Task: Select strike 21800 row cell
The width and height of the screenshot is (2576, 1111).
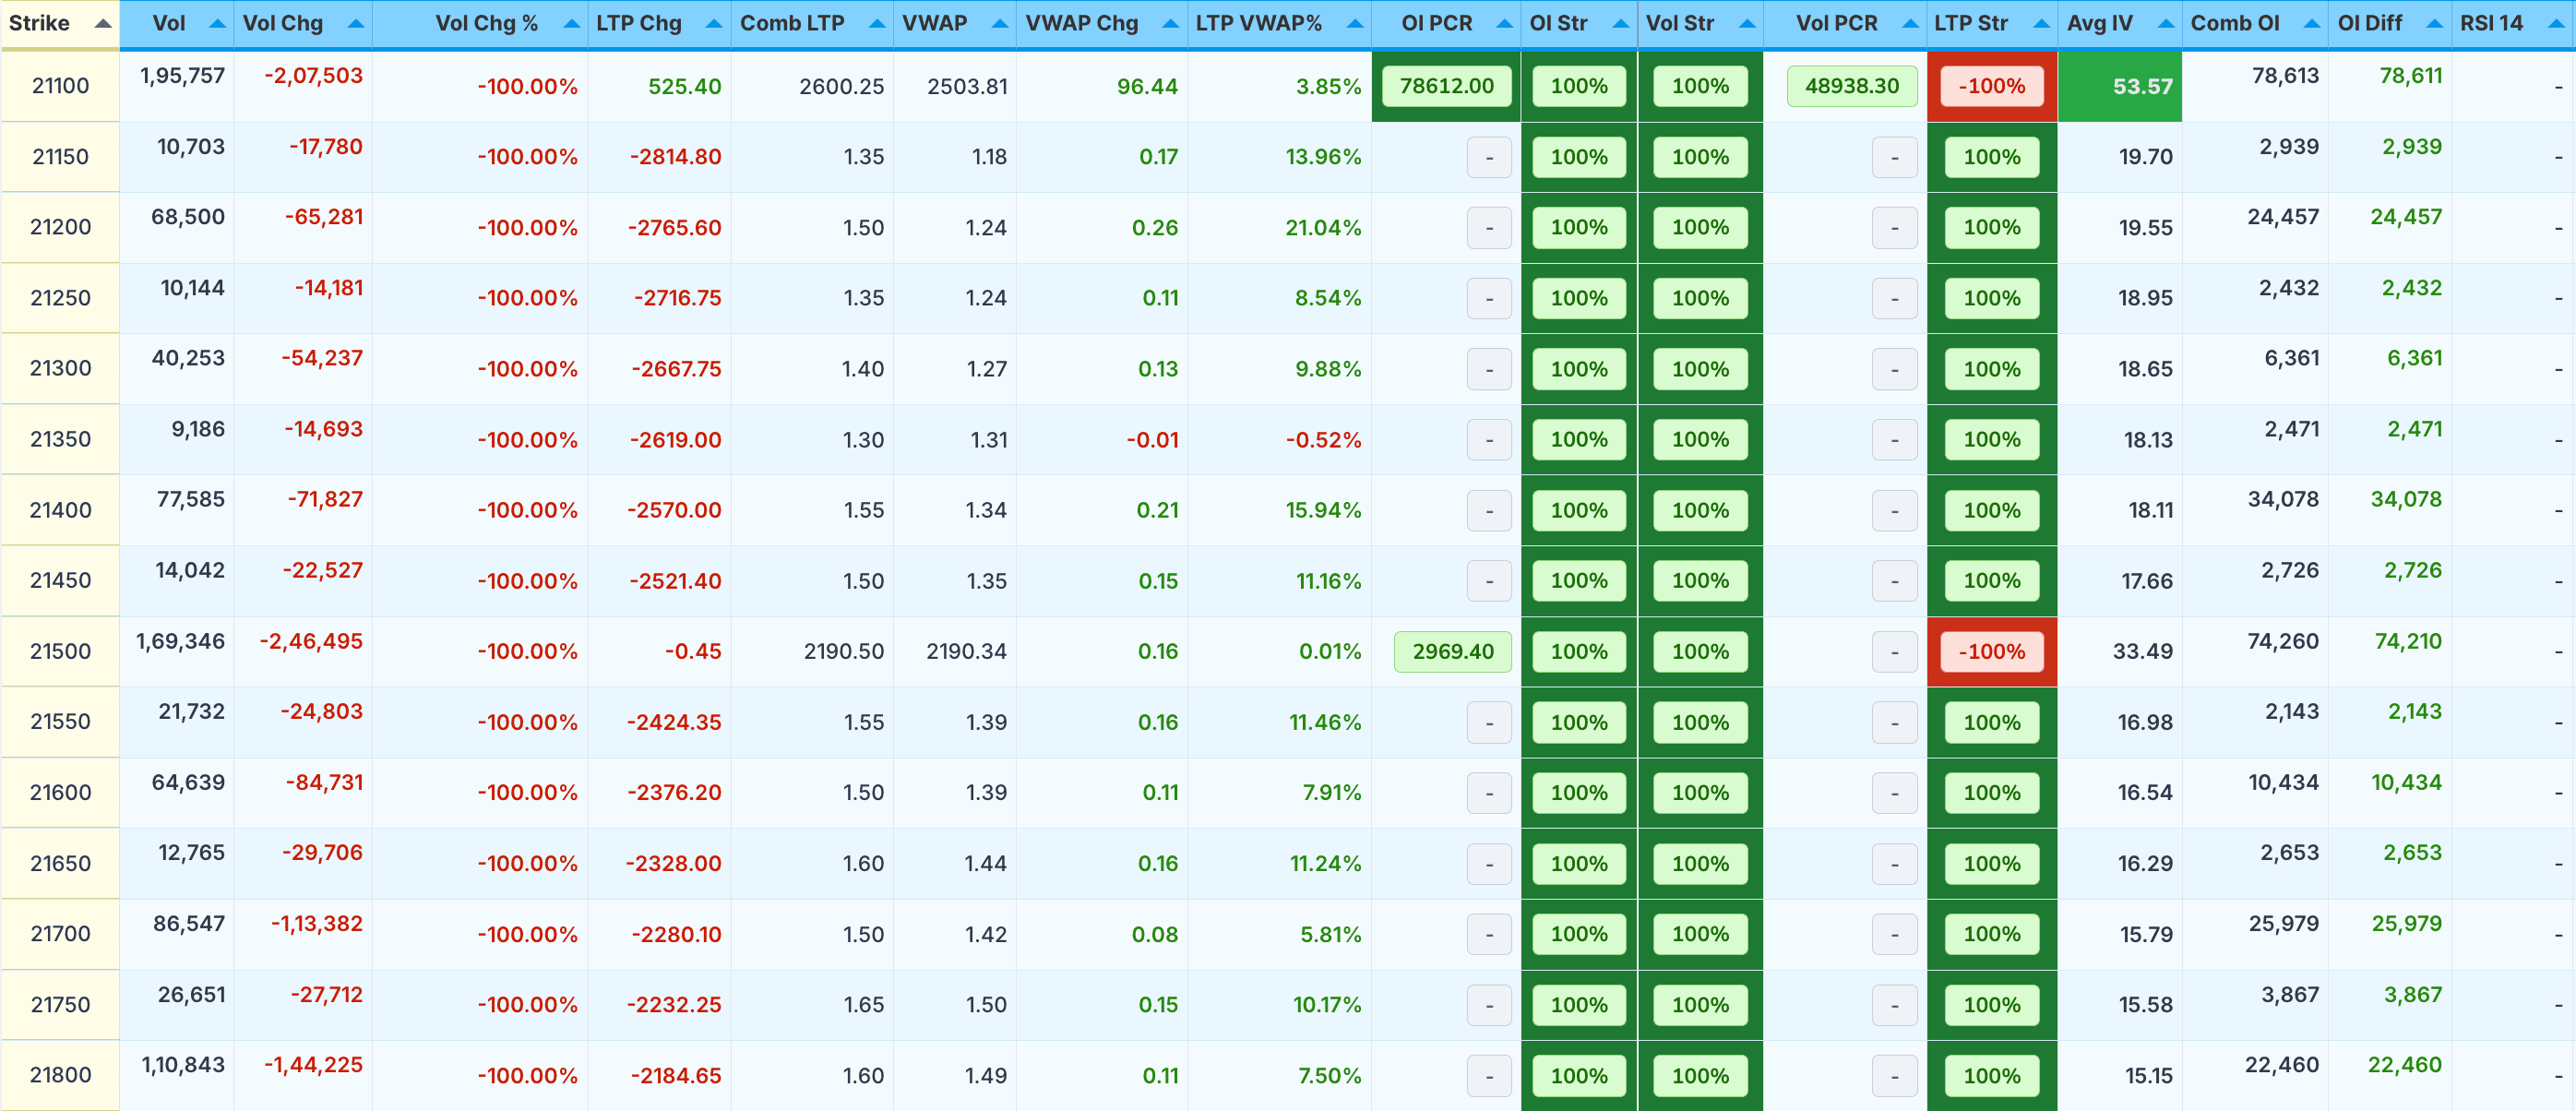Action: (x=60, y=1075)
